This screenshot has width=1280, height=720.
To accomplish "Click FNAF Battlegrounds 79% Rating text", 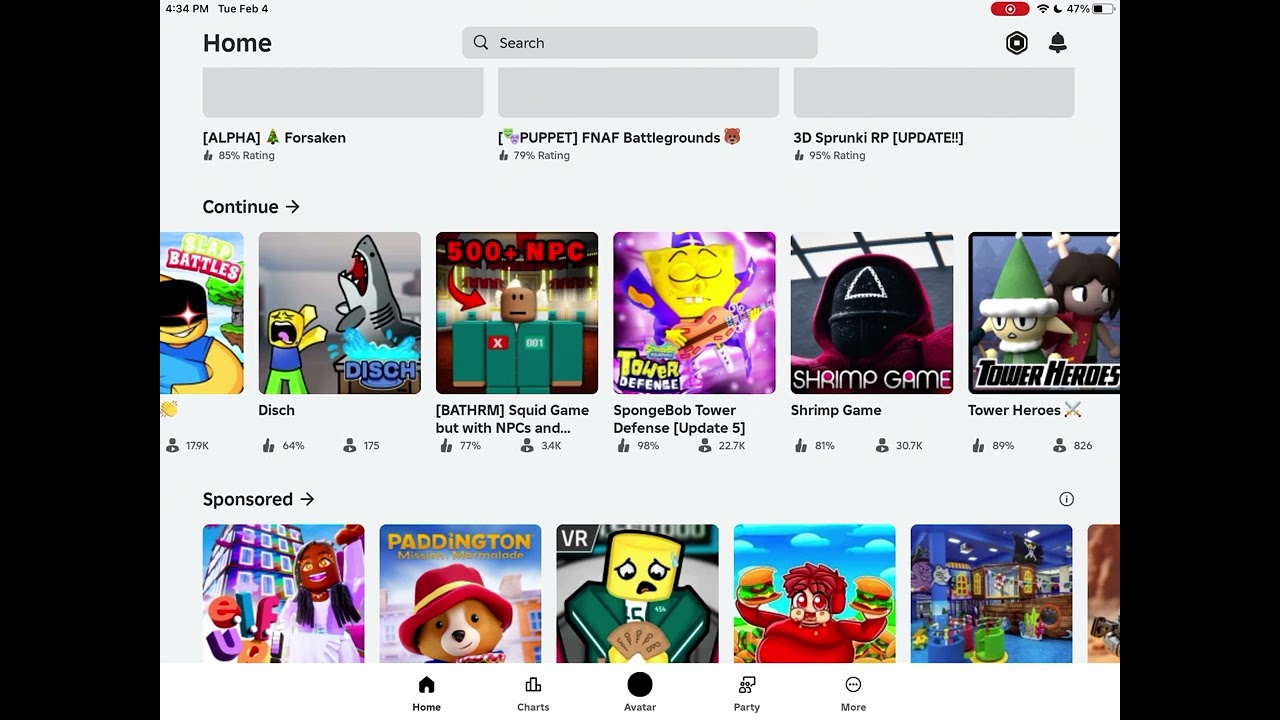I will pos(541,156).
